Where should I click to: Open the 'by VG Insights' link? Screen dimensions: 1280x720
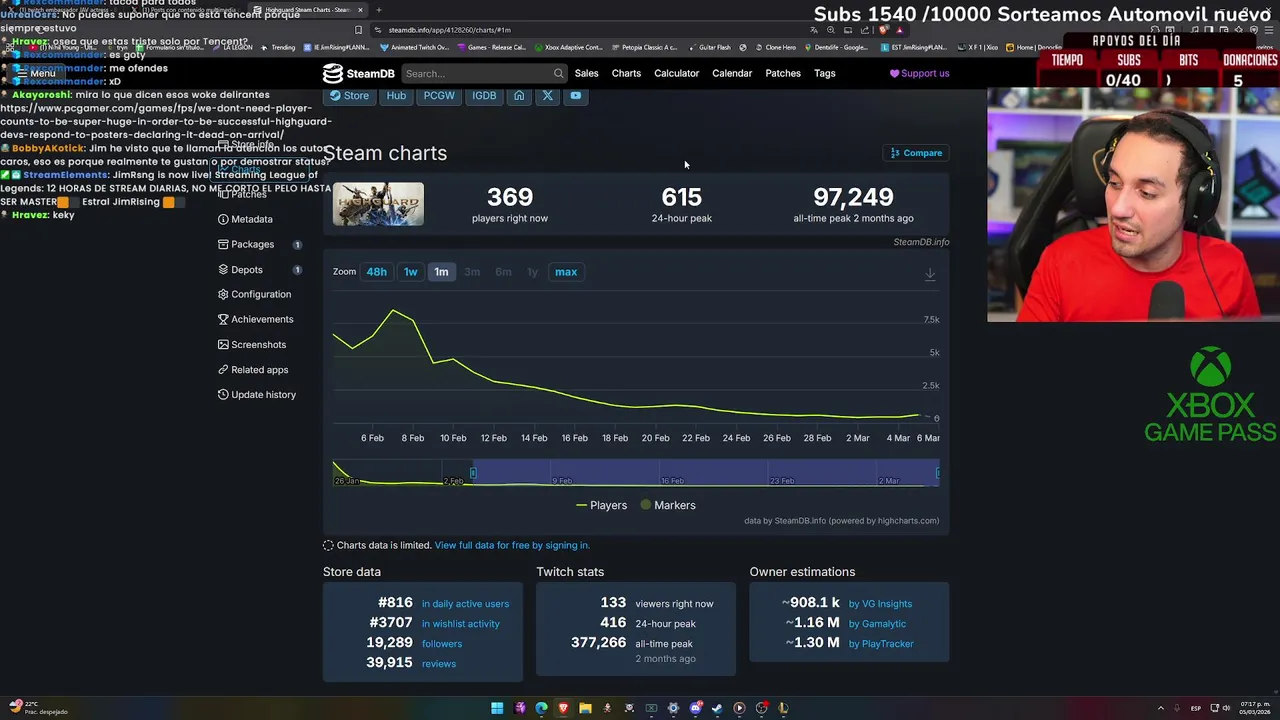click(x=880, y=604)
